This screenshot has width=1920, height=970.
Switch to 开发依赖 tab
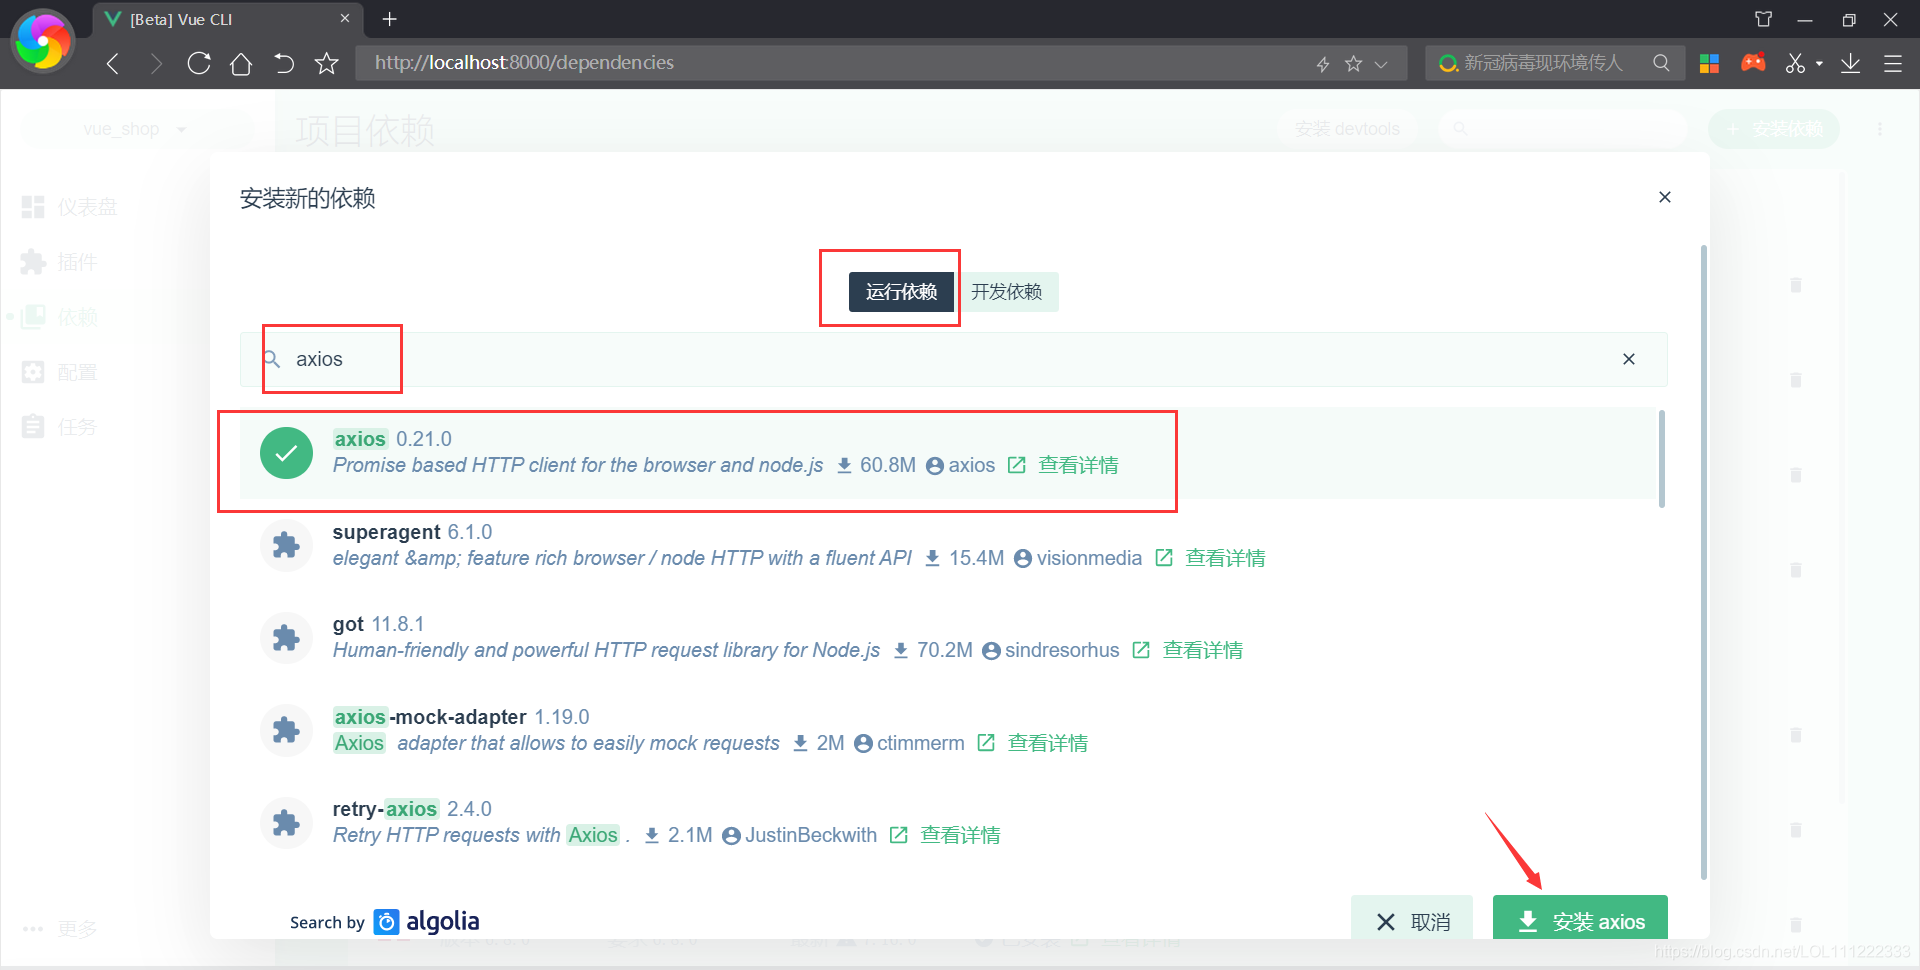point(1007,292)
